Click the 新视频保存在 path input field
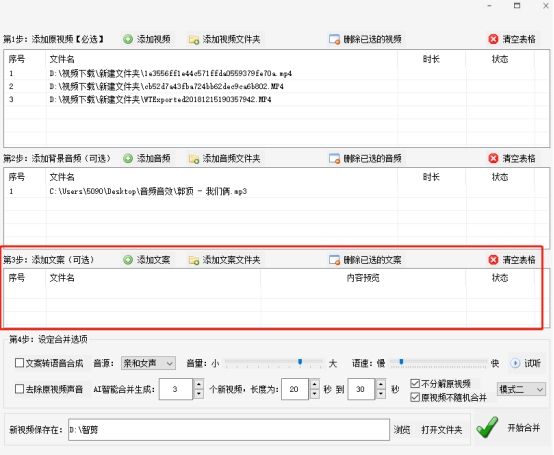 click(229, 430)
